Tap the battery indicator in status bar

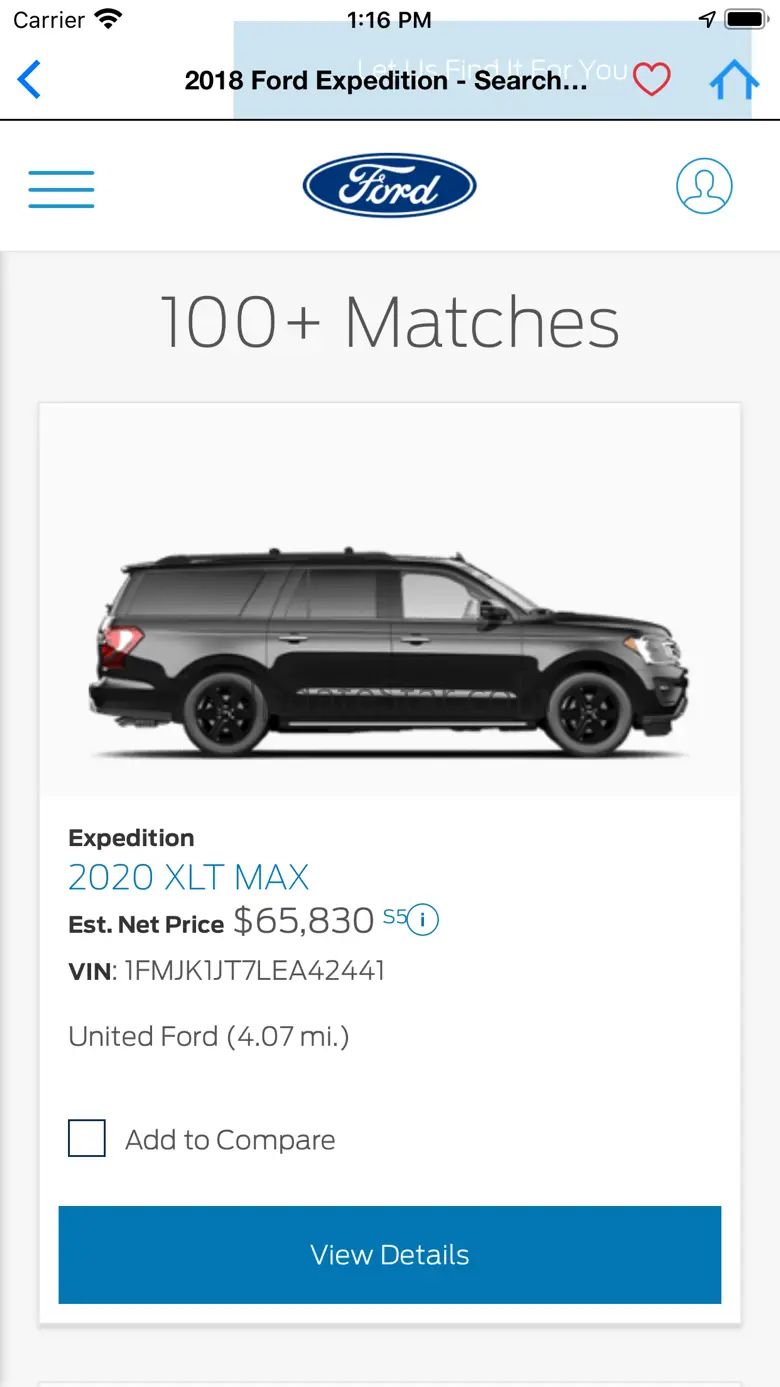[745, 19]
